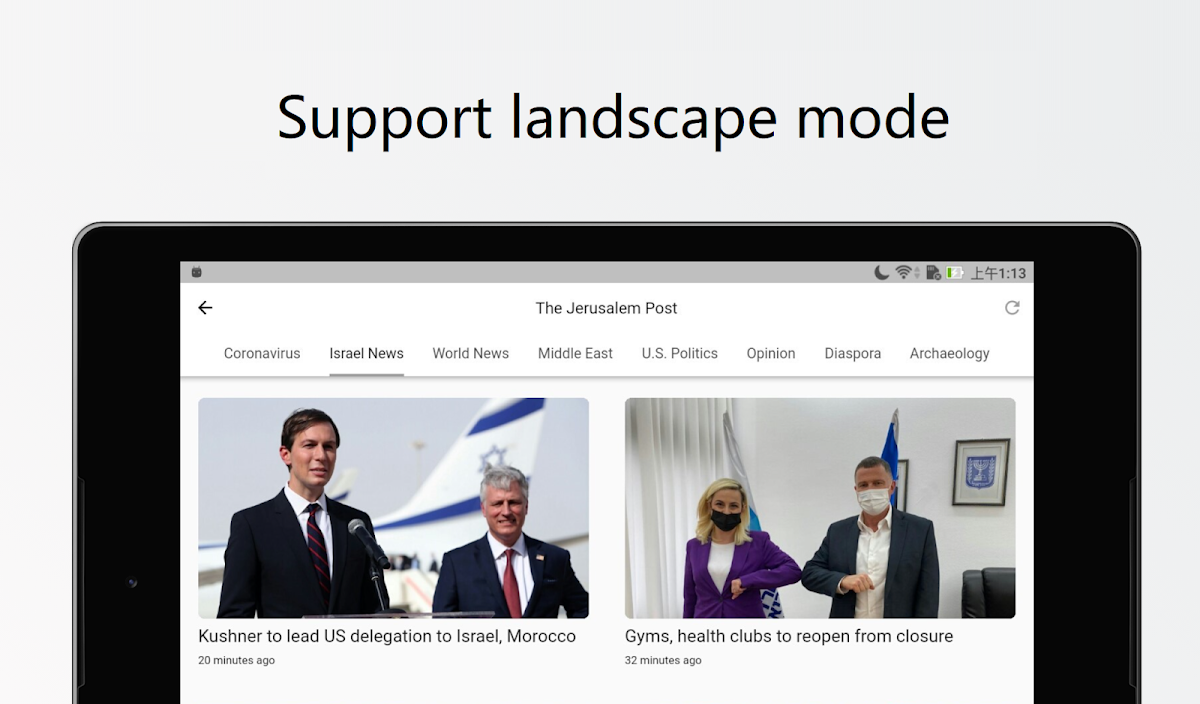
Task: Open the Kushner delegation article photo
Action: pyautogui.click(x=393, y=508)
